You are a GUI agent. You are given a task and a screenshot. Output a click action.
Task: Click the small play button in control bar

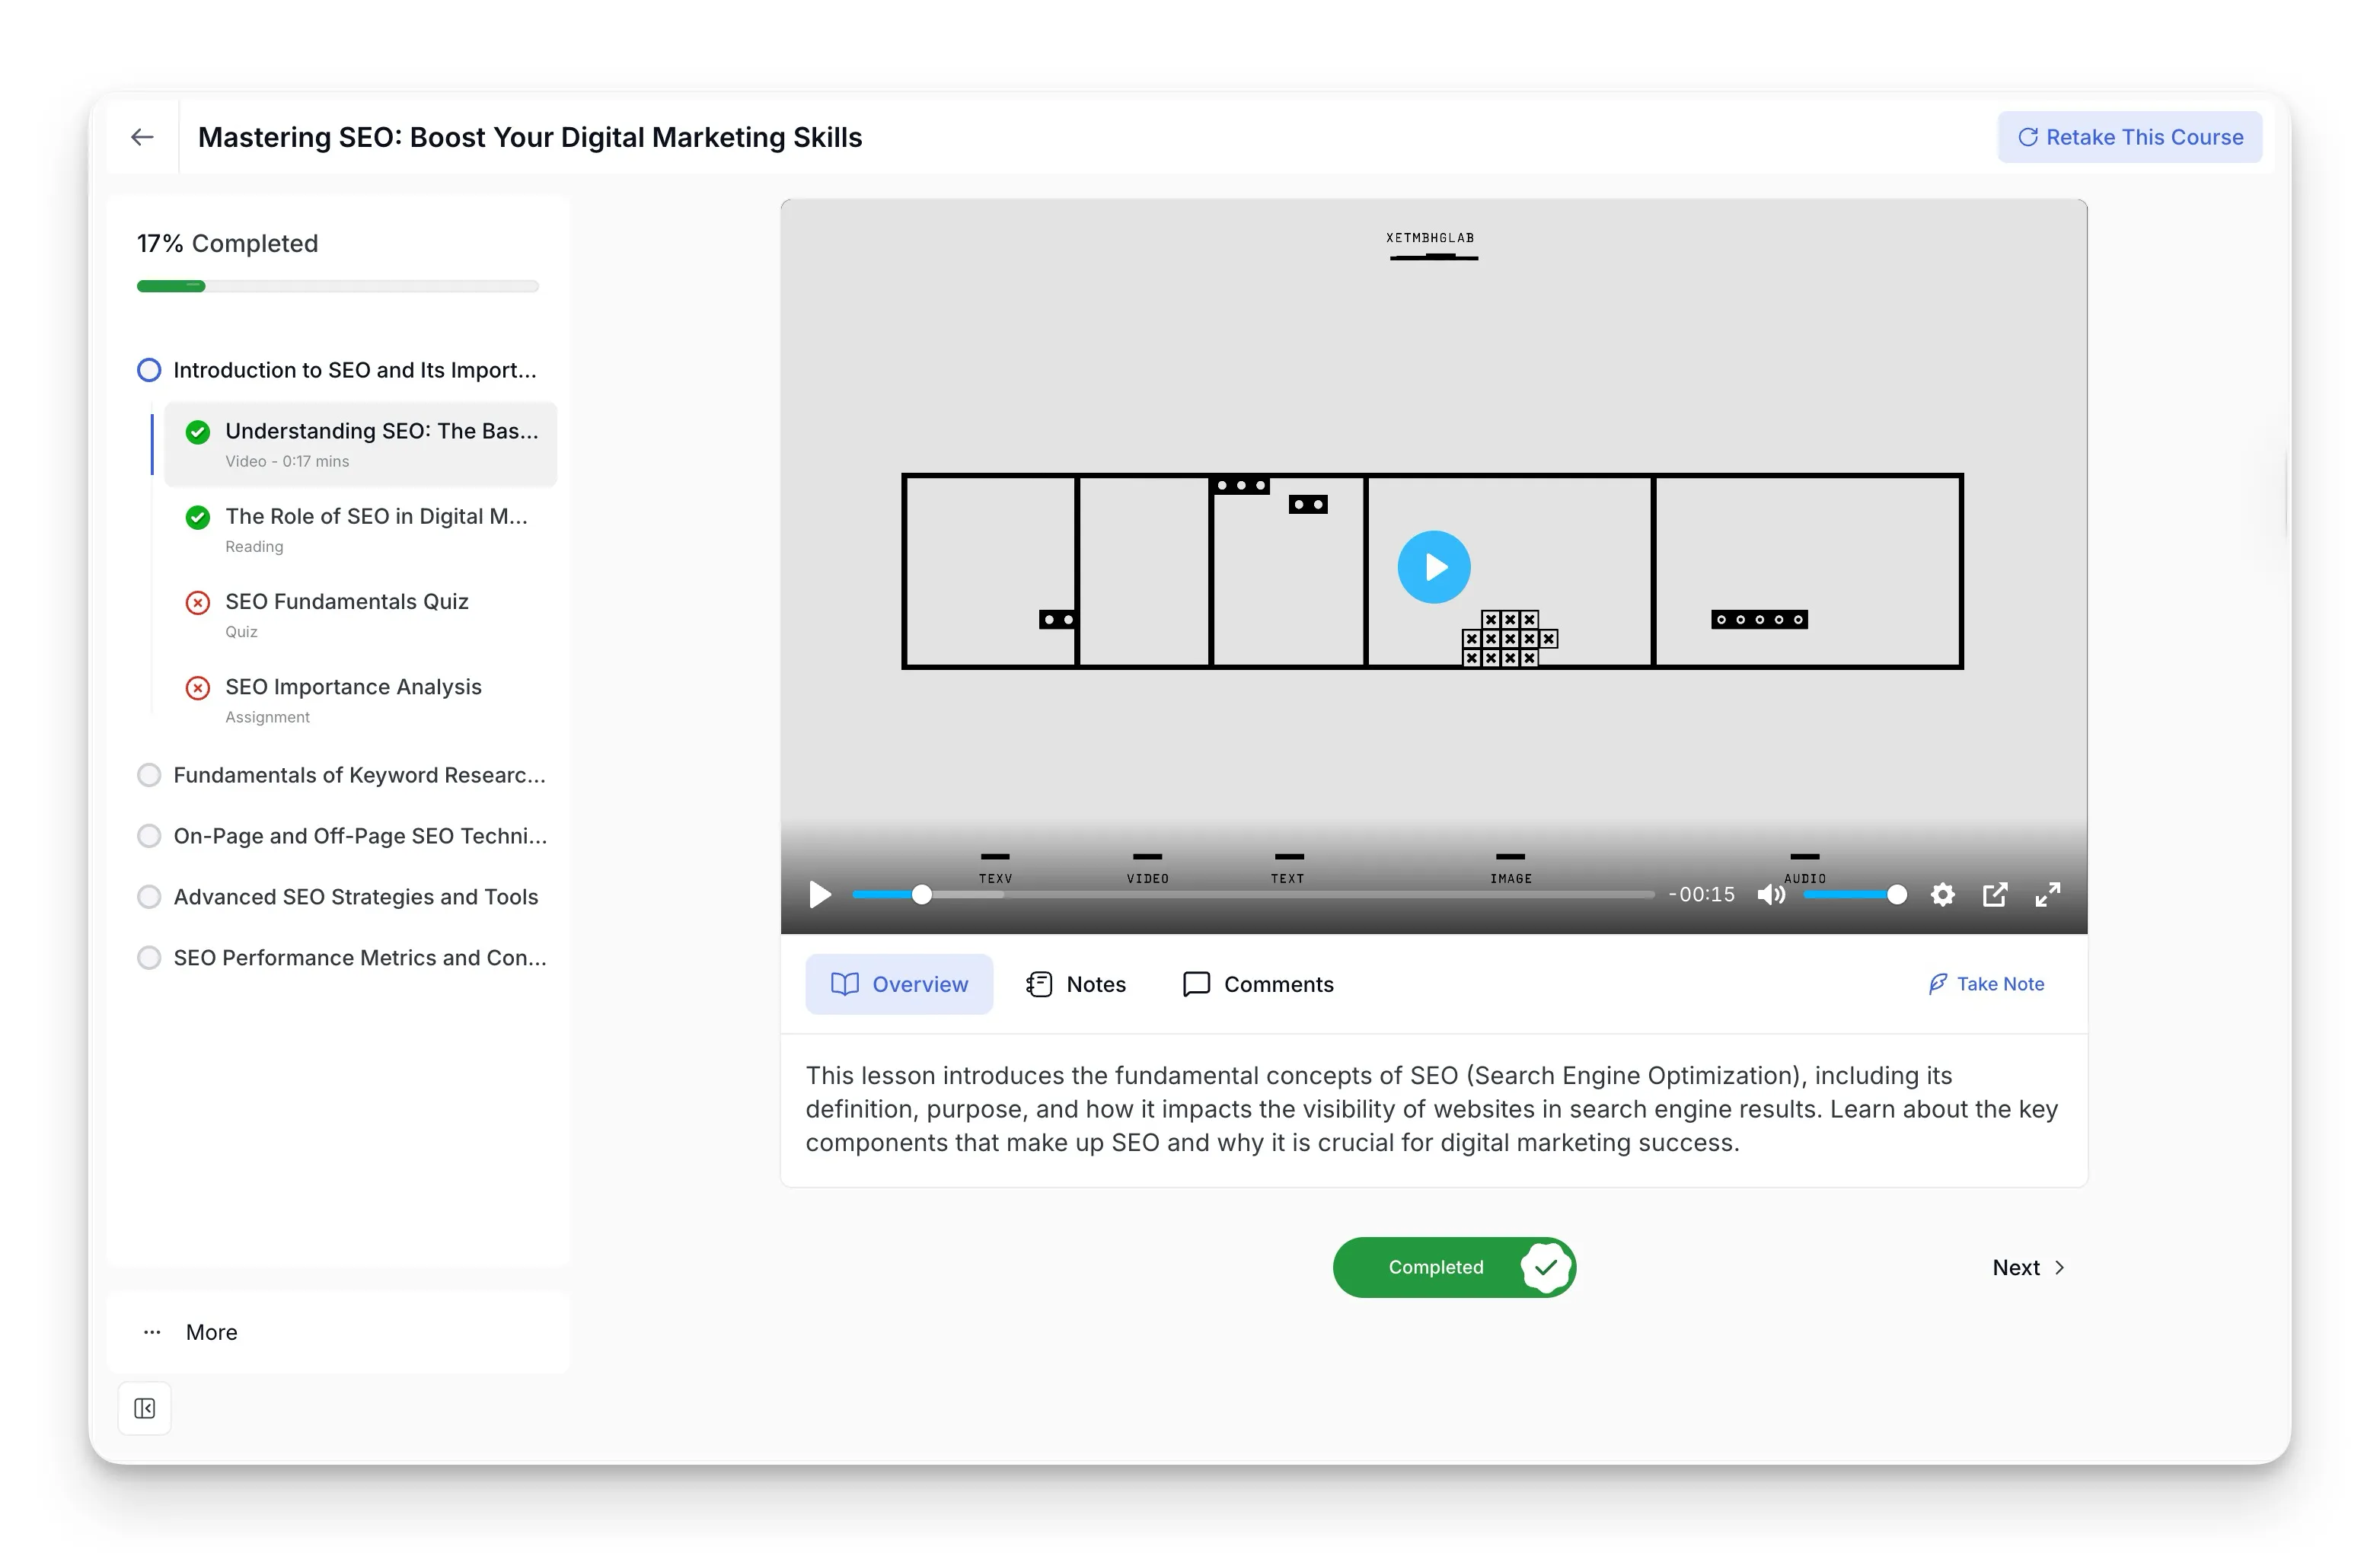820,895
